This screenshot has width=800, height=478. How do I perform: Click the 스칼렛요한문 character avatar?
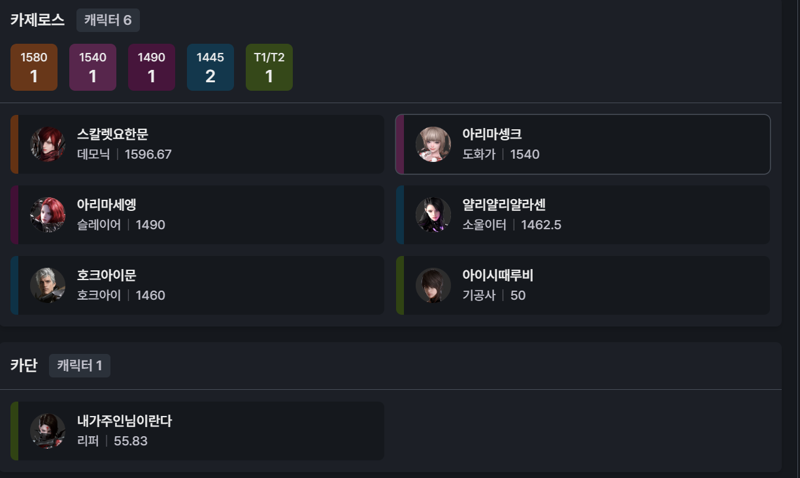point(47,144)
